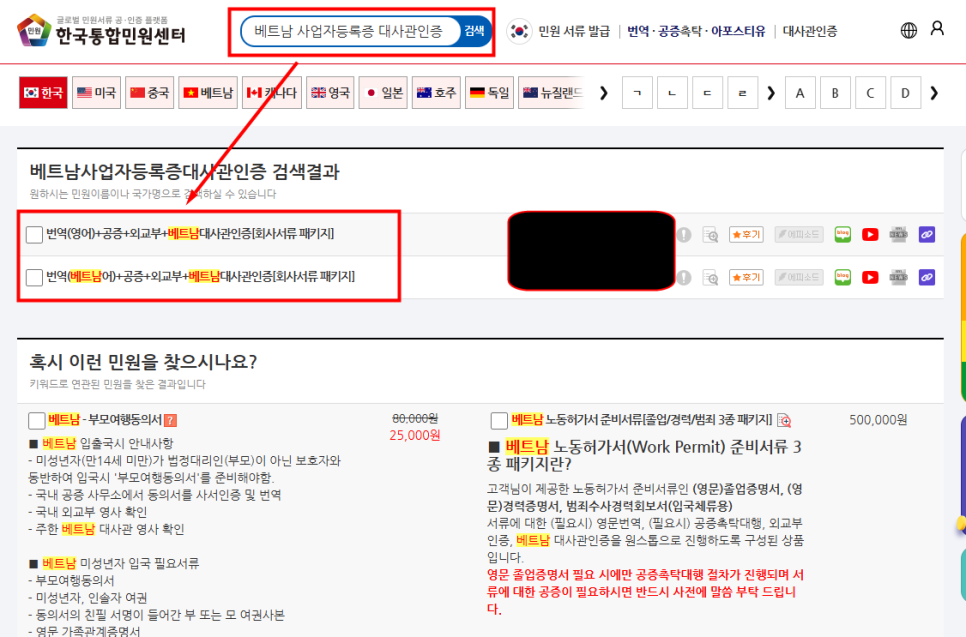The image size is (966, 637).
Task: Open the NEWS icon in 번역(영어) row
Action: click(x=898, y=235)
